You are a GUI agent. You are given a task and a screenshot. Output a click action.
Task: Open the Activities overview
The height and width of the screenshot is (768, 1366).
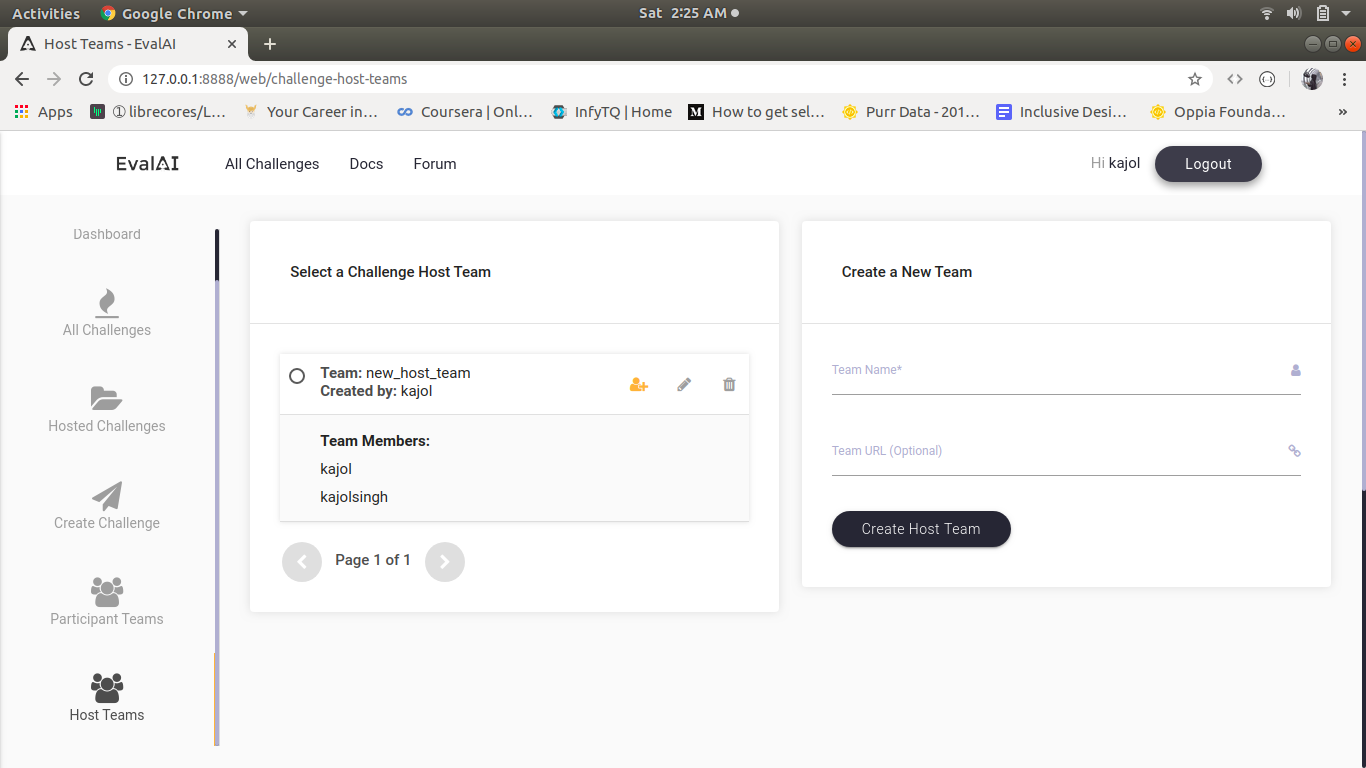tap(46, 14)
